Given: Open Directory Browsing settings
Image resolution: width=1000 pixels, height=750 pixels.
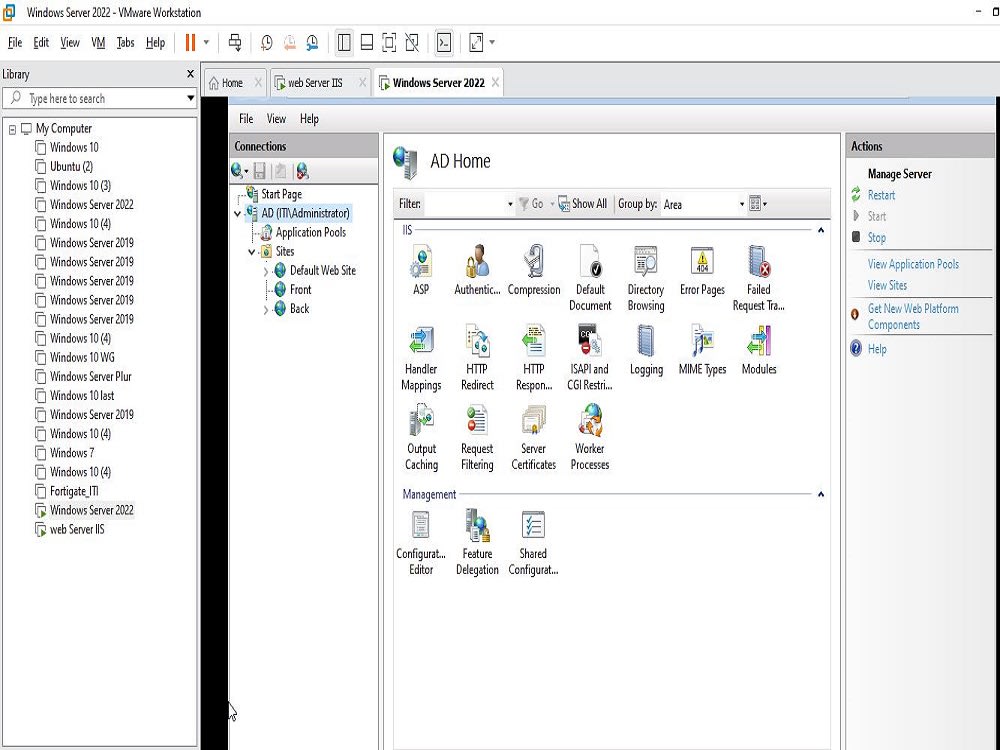Looking at the screenshot, I should [x=645, y=267].
